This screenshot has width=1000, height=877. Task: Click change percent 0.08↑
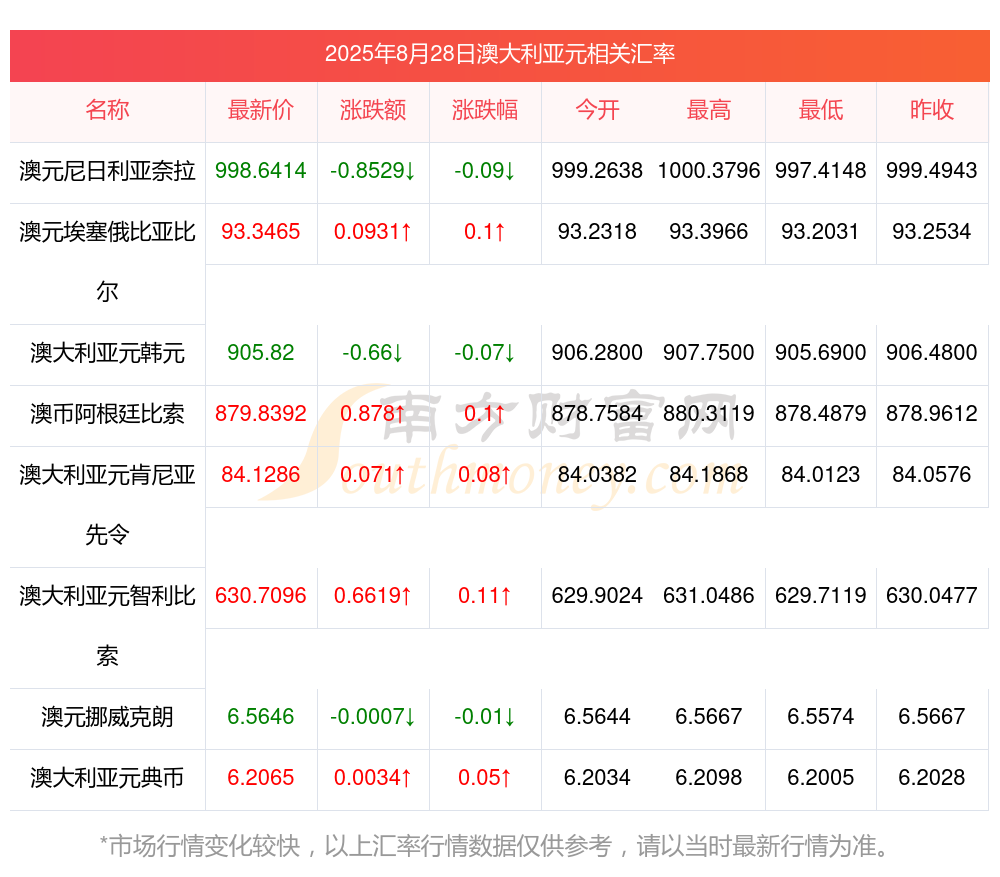485,475
